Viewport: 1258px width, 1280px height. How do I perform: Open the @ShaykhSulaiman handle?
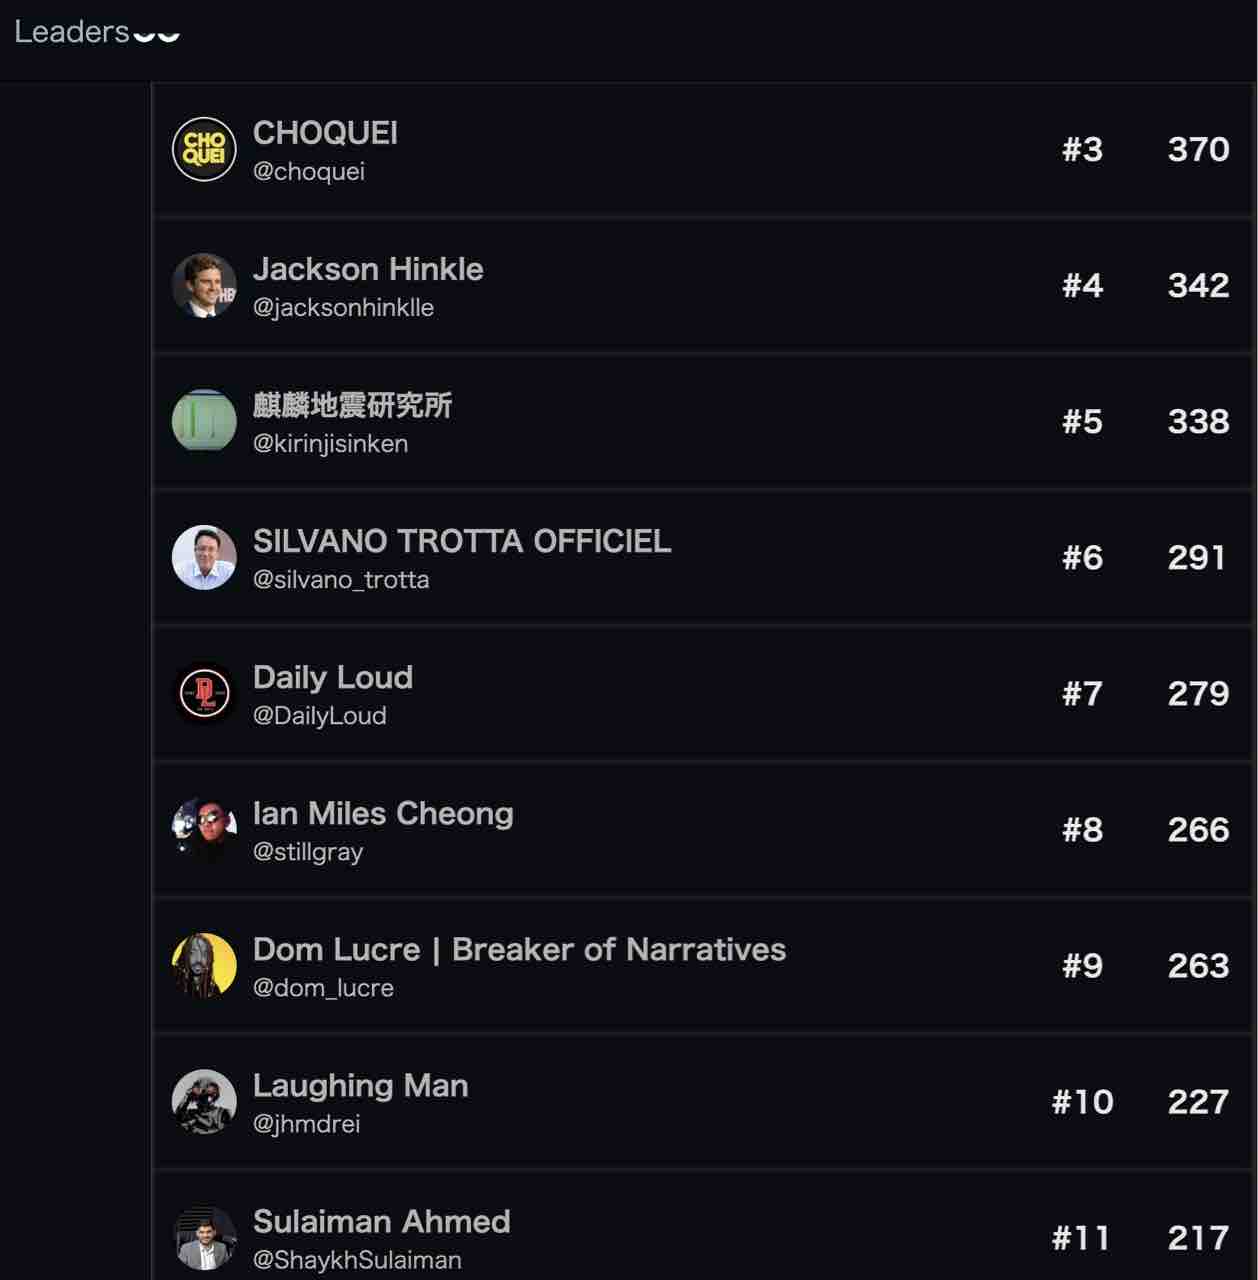pos(357,1260)
